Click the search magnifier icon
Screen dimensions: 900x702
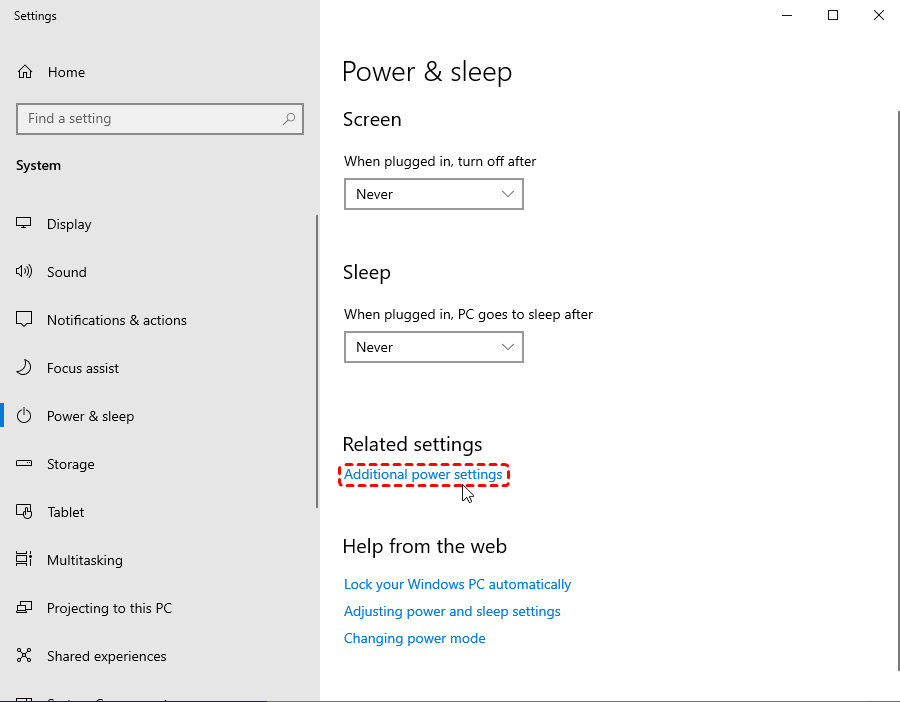click(289, 119)
